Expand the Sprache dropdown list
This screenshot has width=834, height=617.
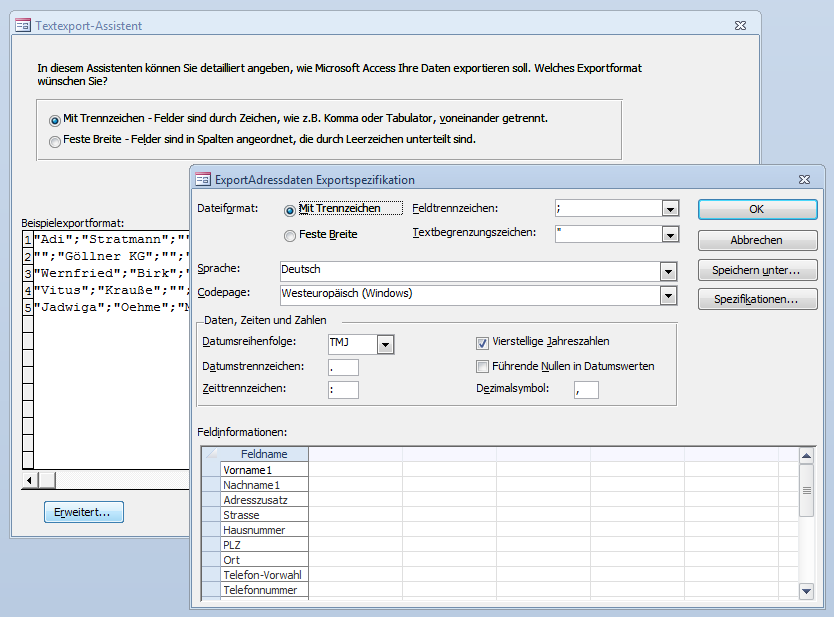click(668, 271)
